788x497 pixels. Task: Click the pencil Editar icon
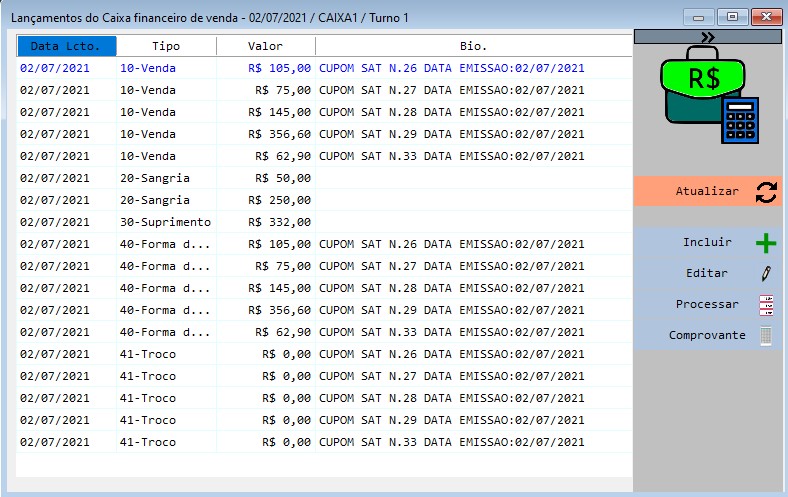(766, 273)
